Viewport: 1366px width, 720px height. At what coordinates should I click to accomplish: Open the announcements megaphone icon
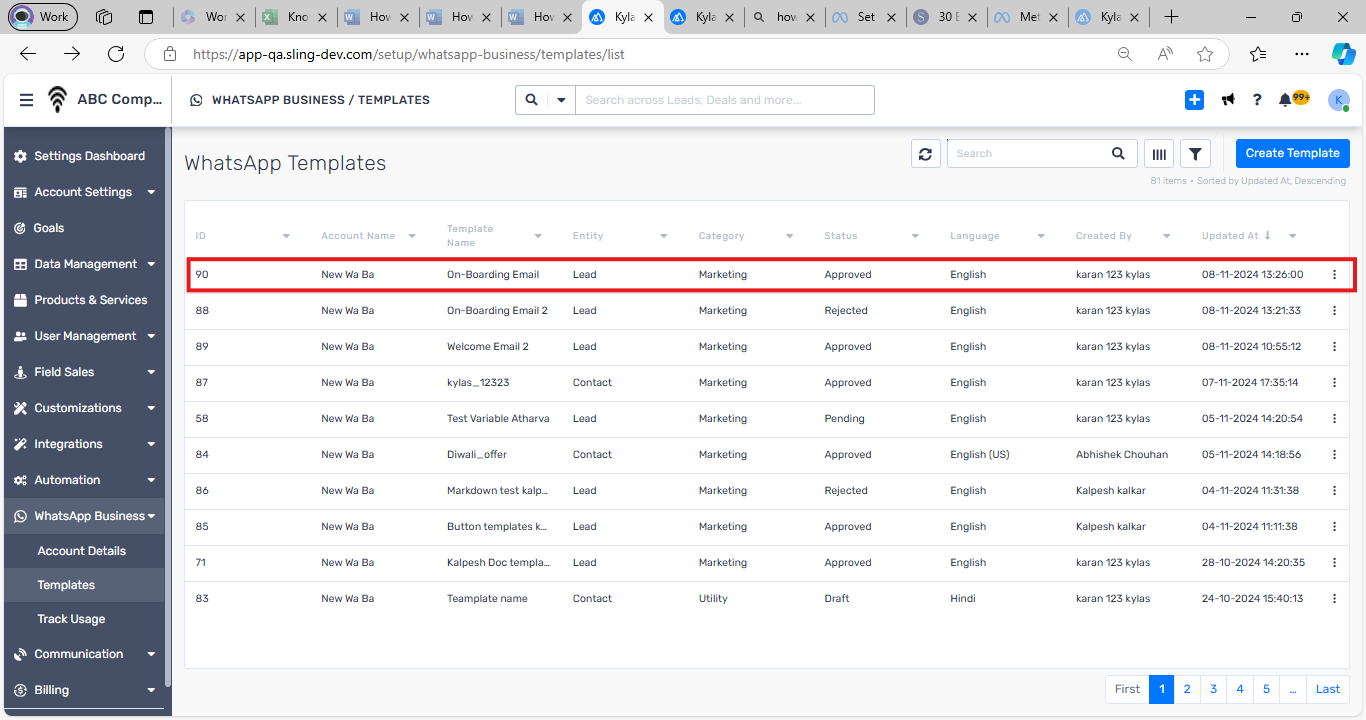pyautogui.click(x=1228, y=100)
